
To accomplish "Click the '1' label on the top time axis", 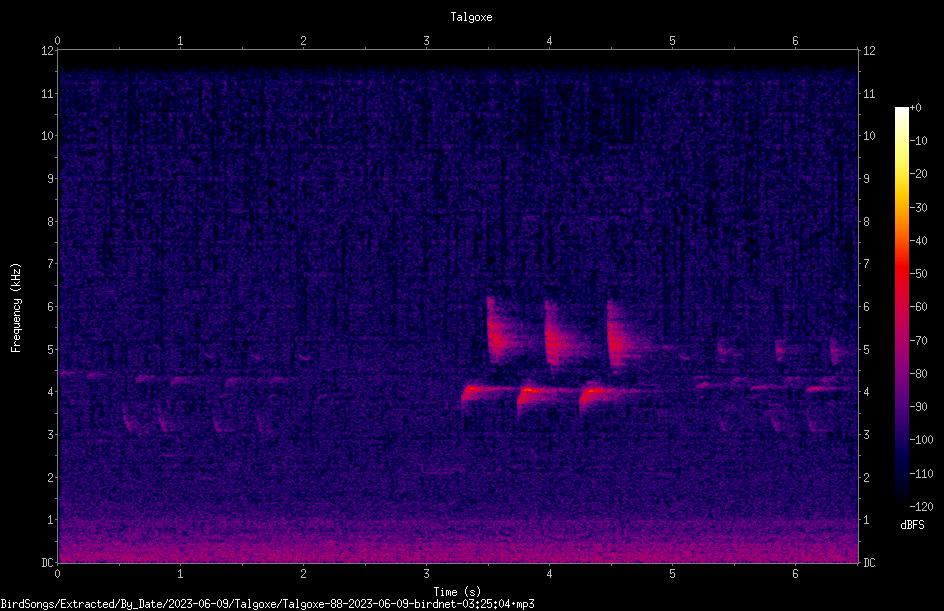I will (180, 41).
